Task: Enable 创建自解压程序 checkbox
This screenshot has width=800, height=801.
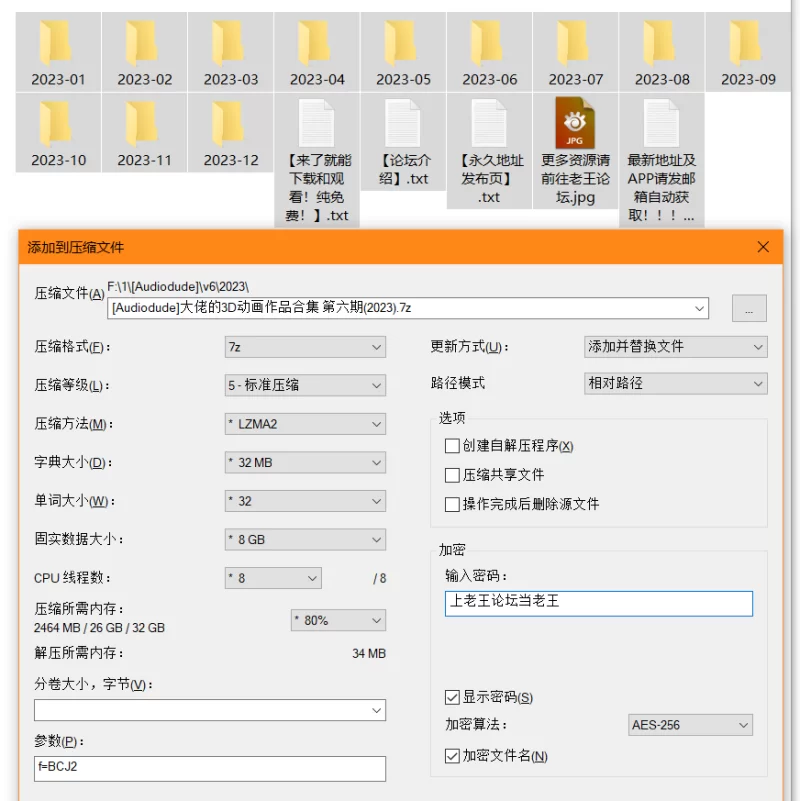Action: click(x=452, y=446)
